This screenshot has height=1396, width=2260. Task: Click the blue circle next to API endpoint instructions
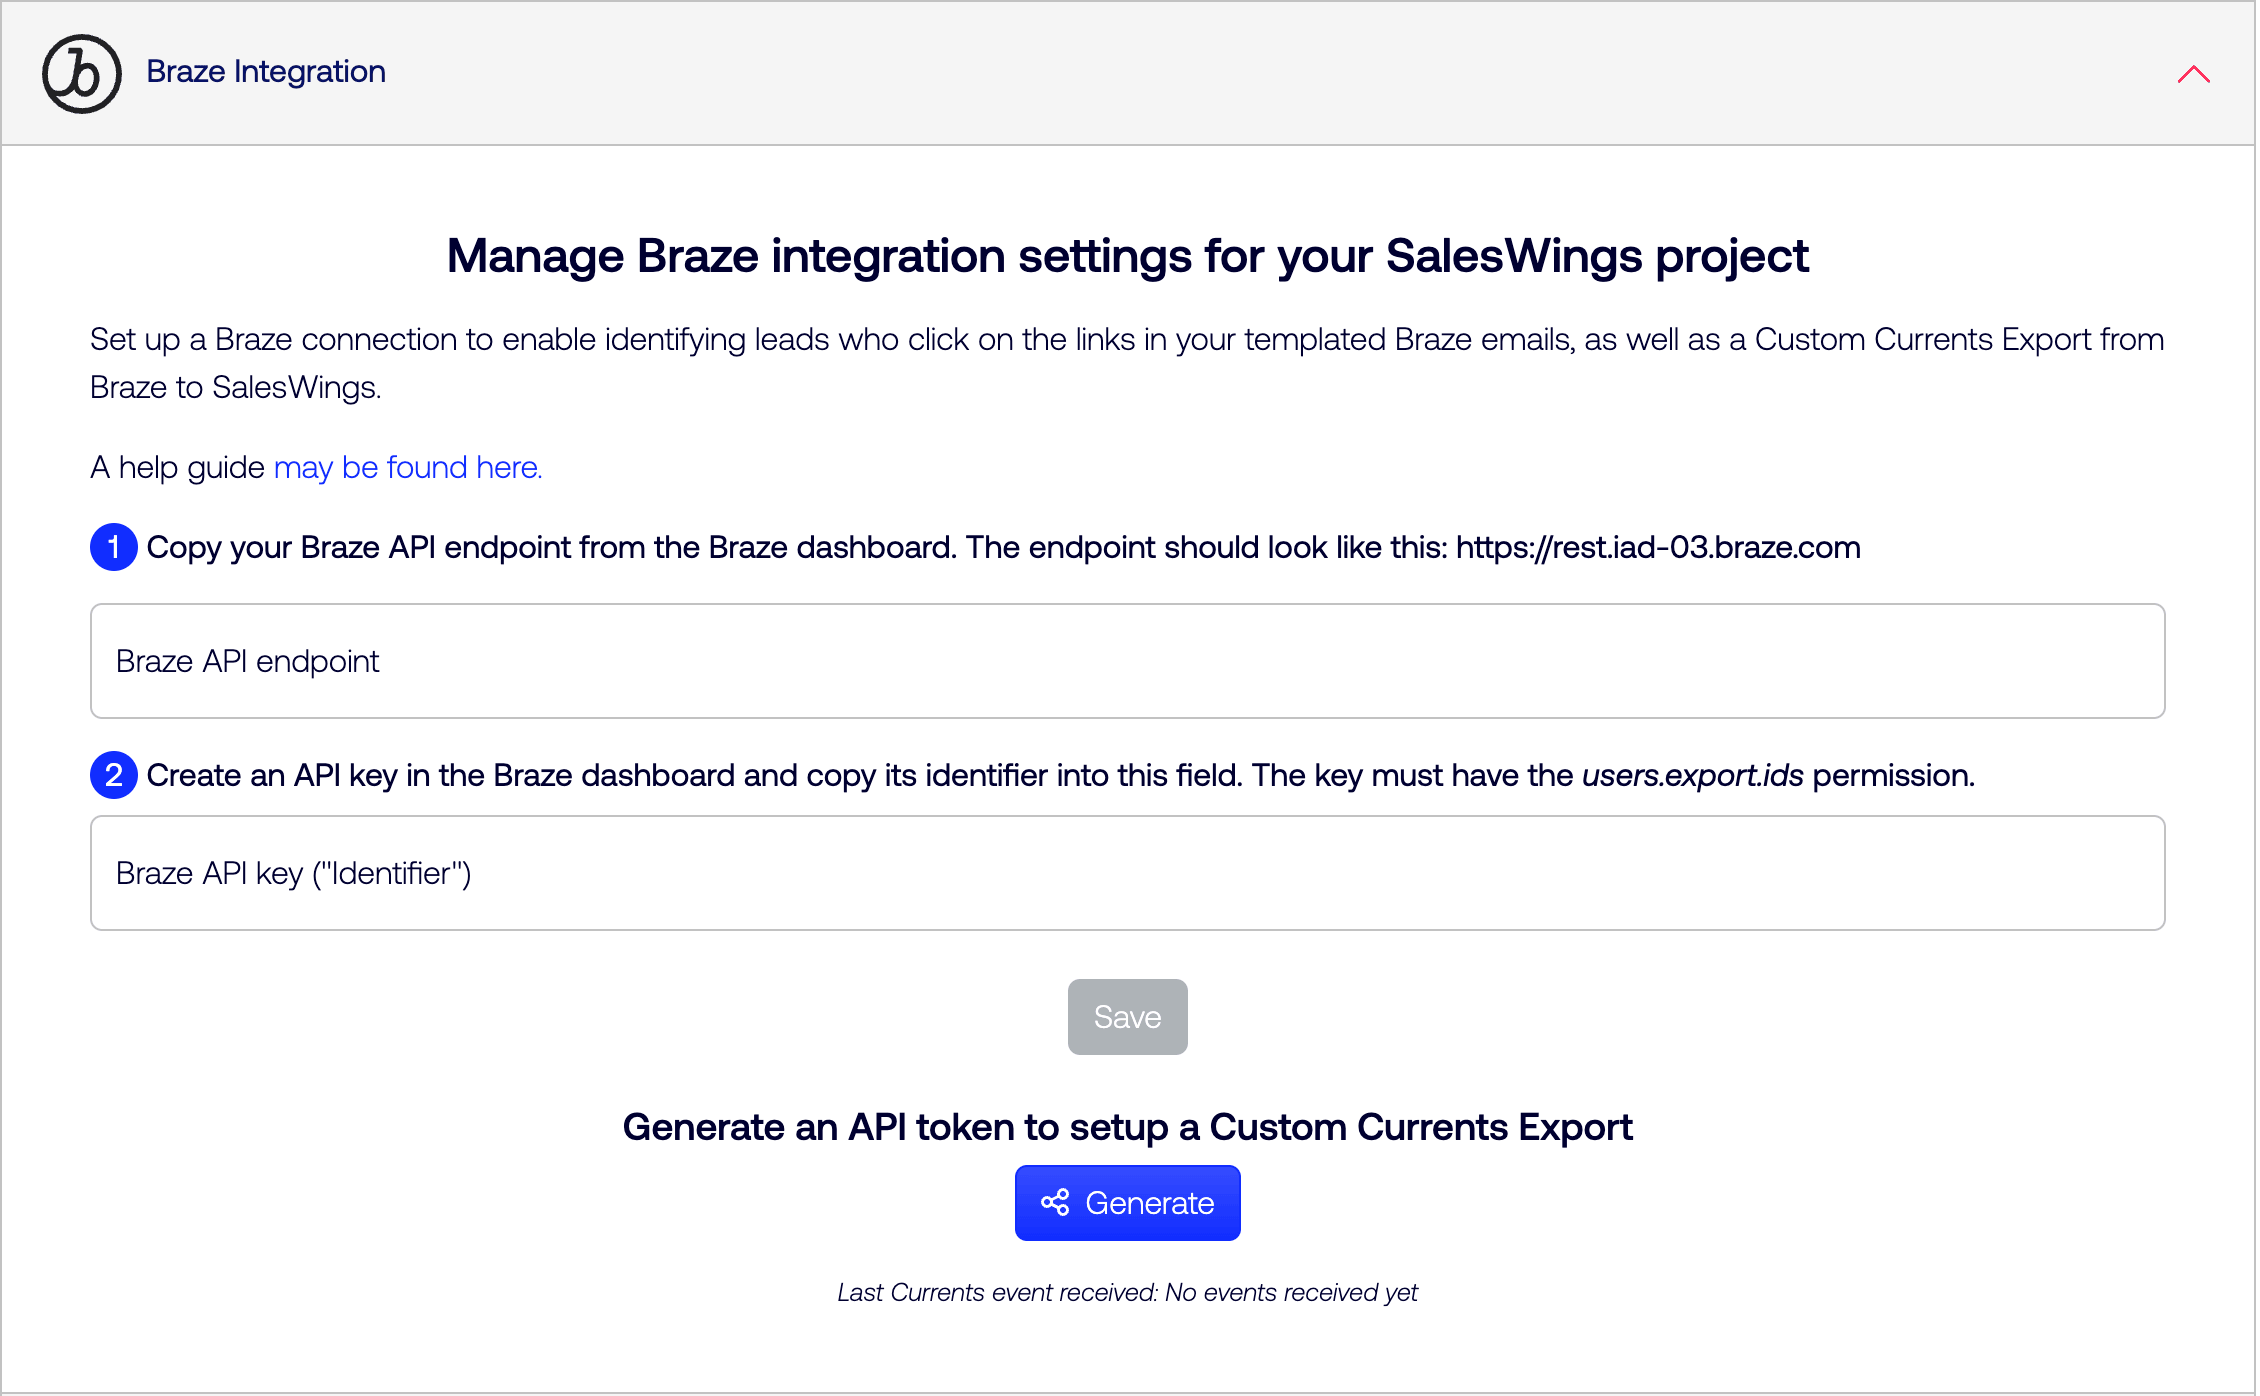(113, 547)
